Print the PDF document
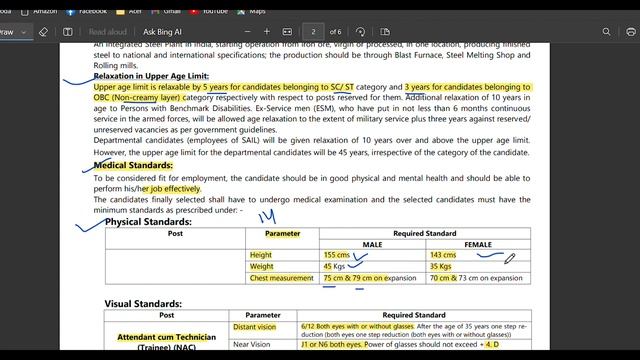 631,31
